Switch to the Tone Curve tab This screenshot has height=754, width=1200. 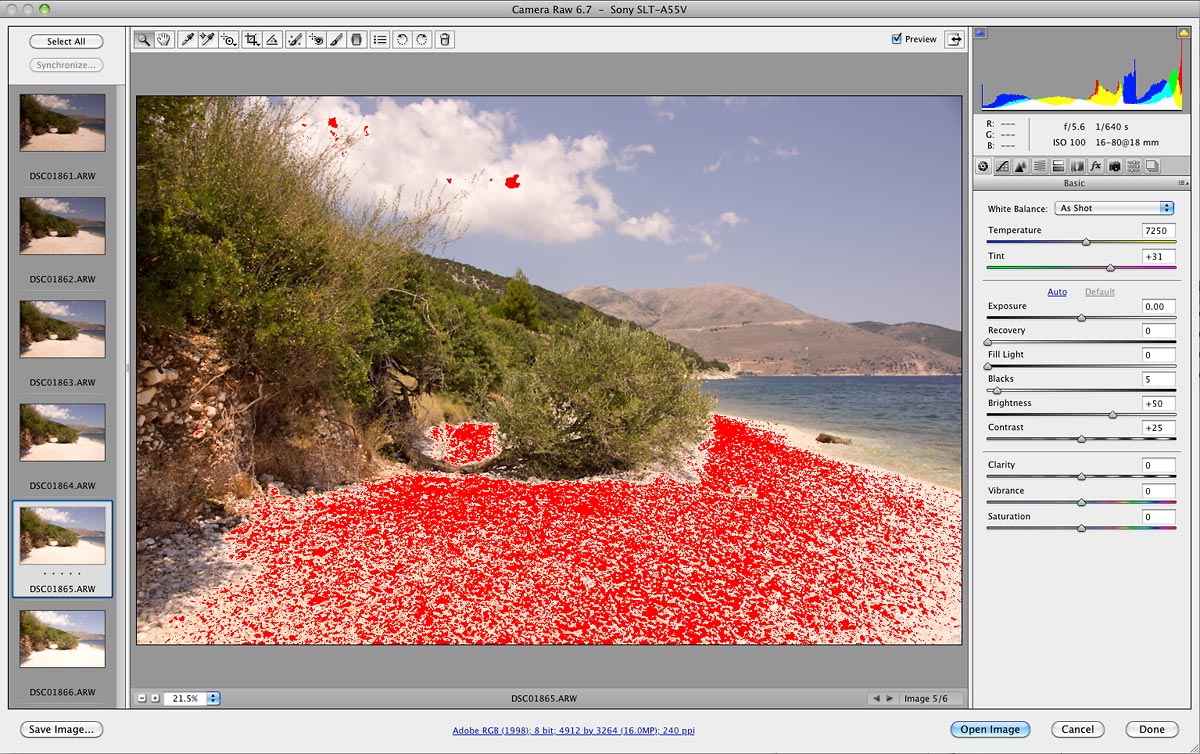1002,166
